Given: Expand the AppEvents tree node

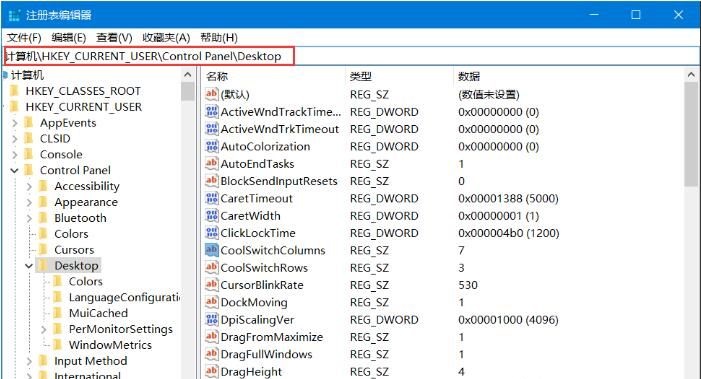Looking at the screenshot, I should [x=15, y=123].
